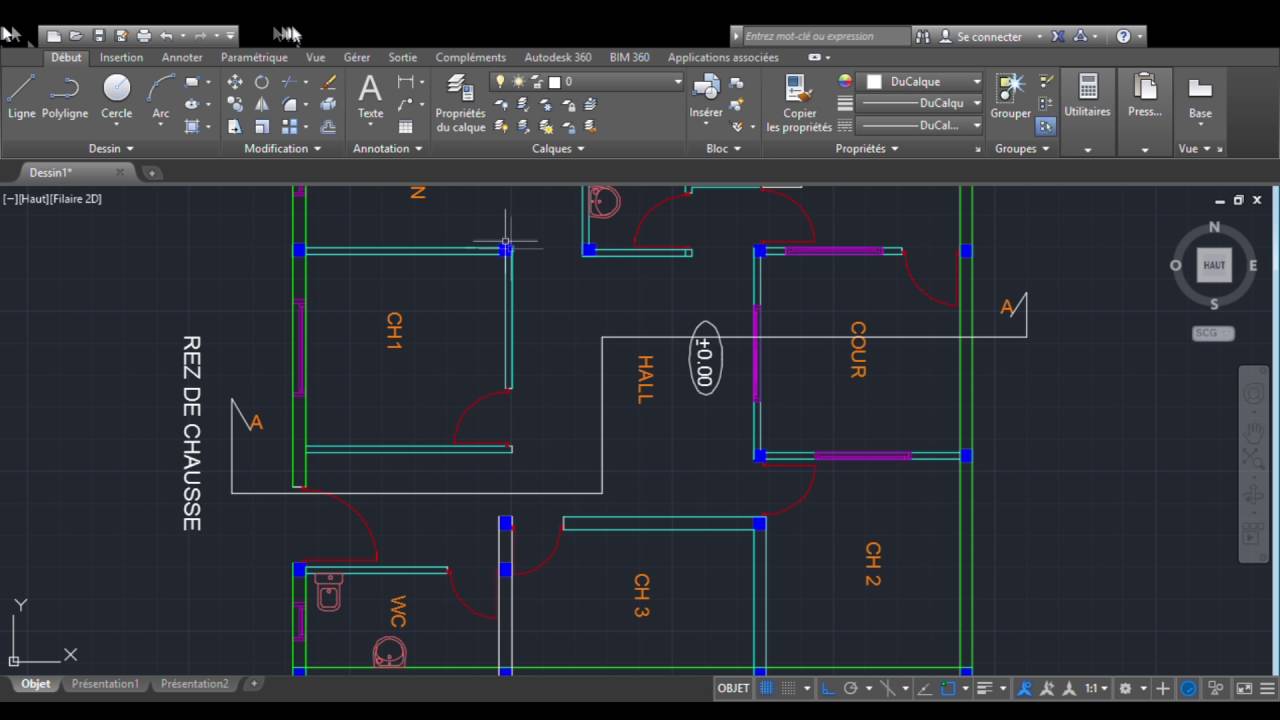Click the Offset tool icon

328,127
